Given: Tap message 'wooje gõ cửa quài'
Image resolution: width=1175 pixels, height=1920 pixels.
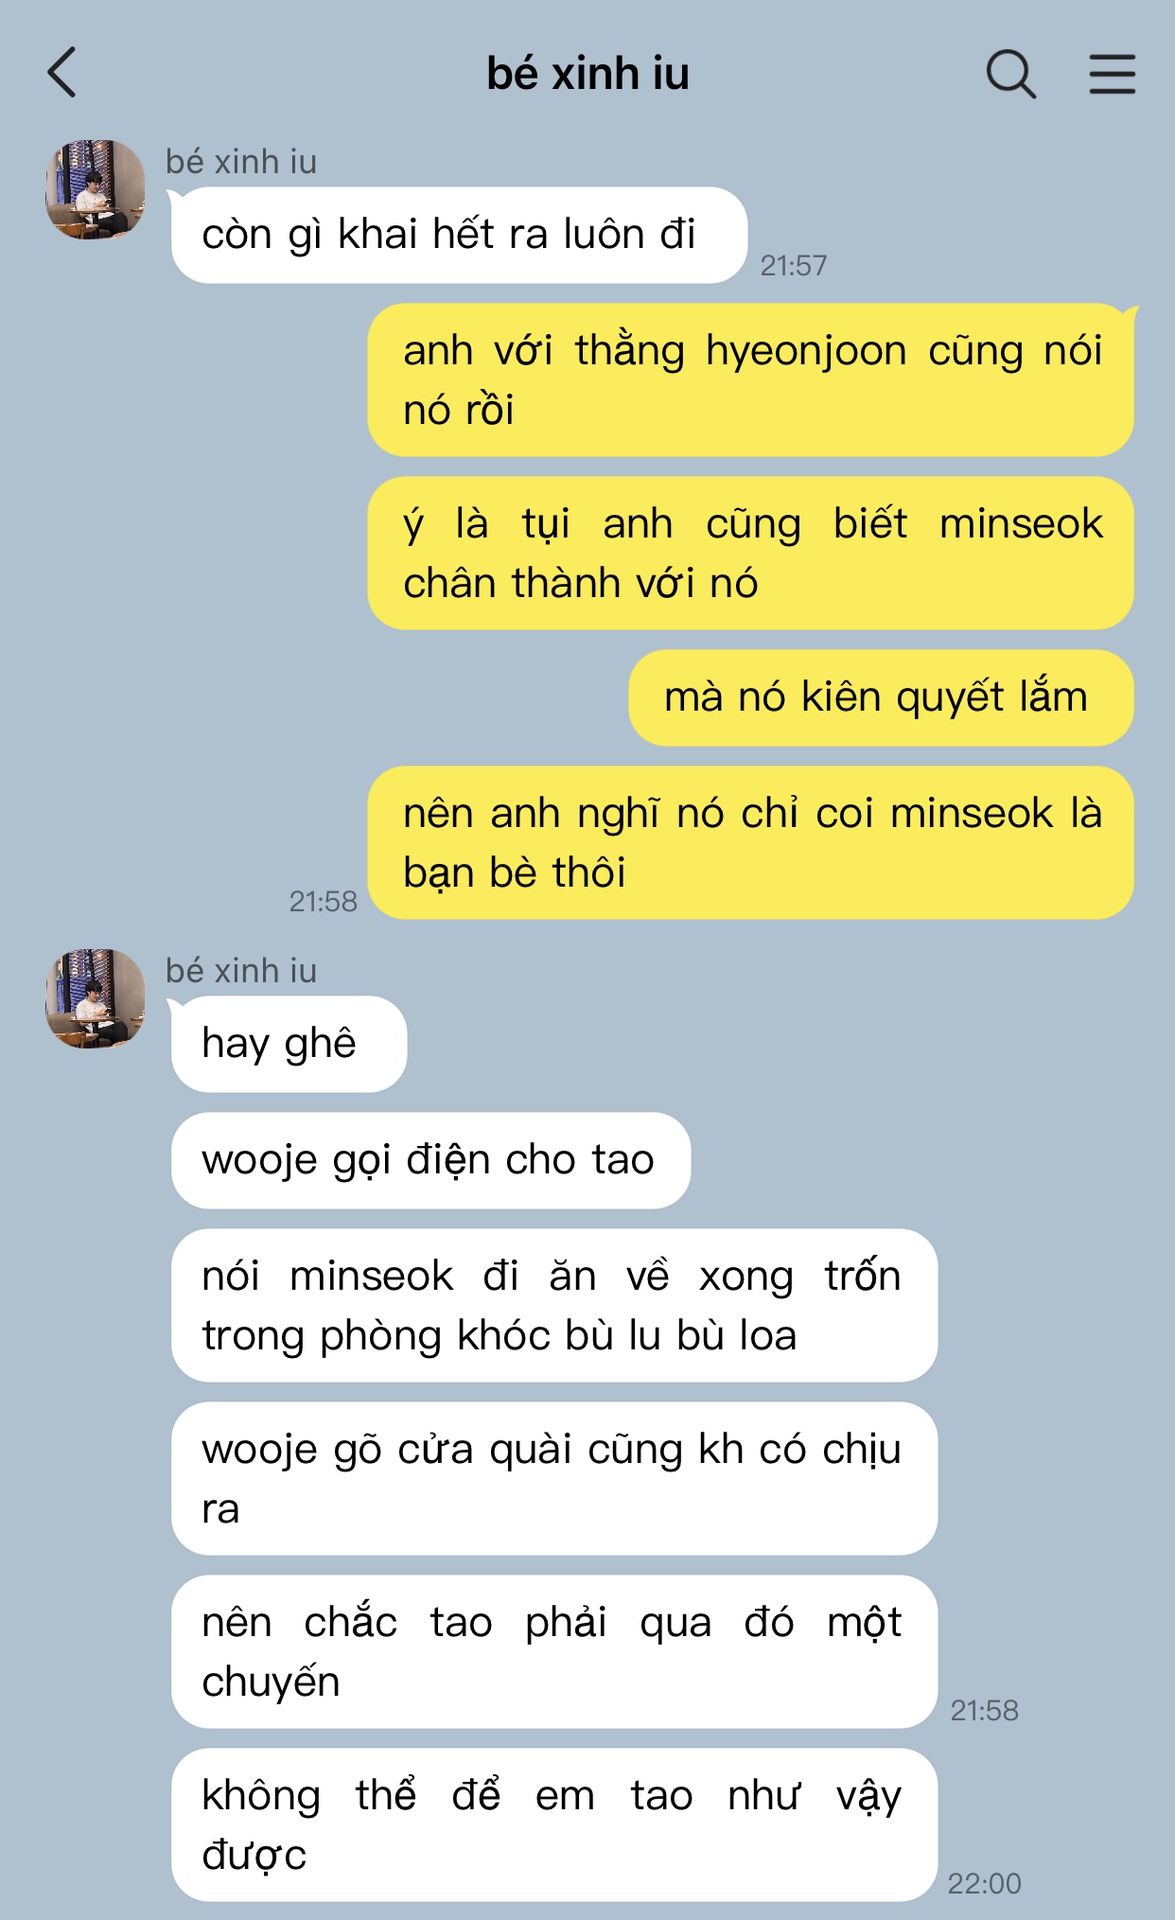Looking at the screenshot, I should (554, 1479).
